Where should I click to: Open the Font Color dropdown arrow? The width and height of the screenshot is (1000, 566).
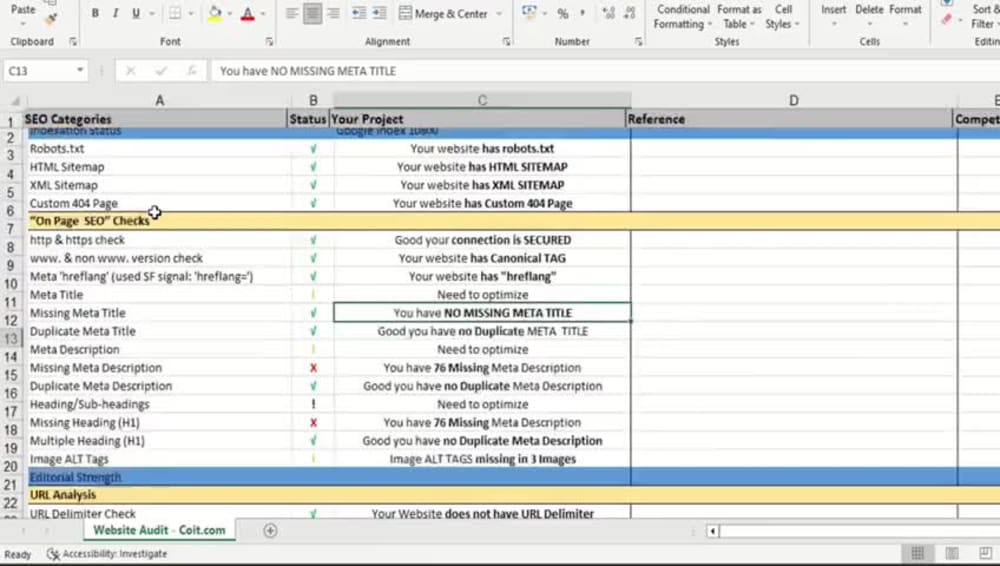click(x=263, y=13)
